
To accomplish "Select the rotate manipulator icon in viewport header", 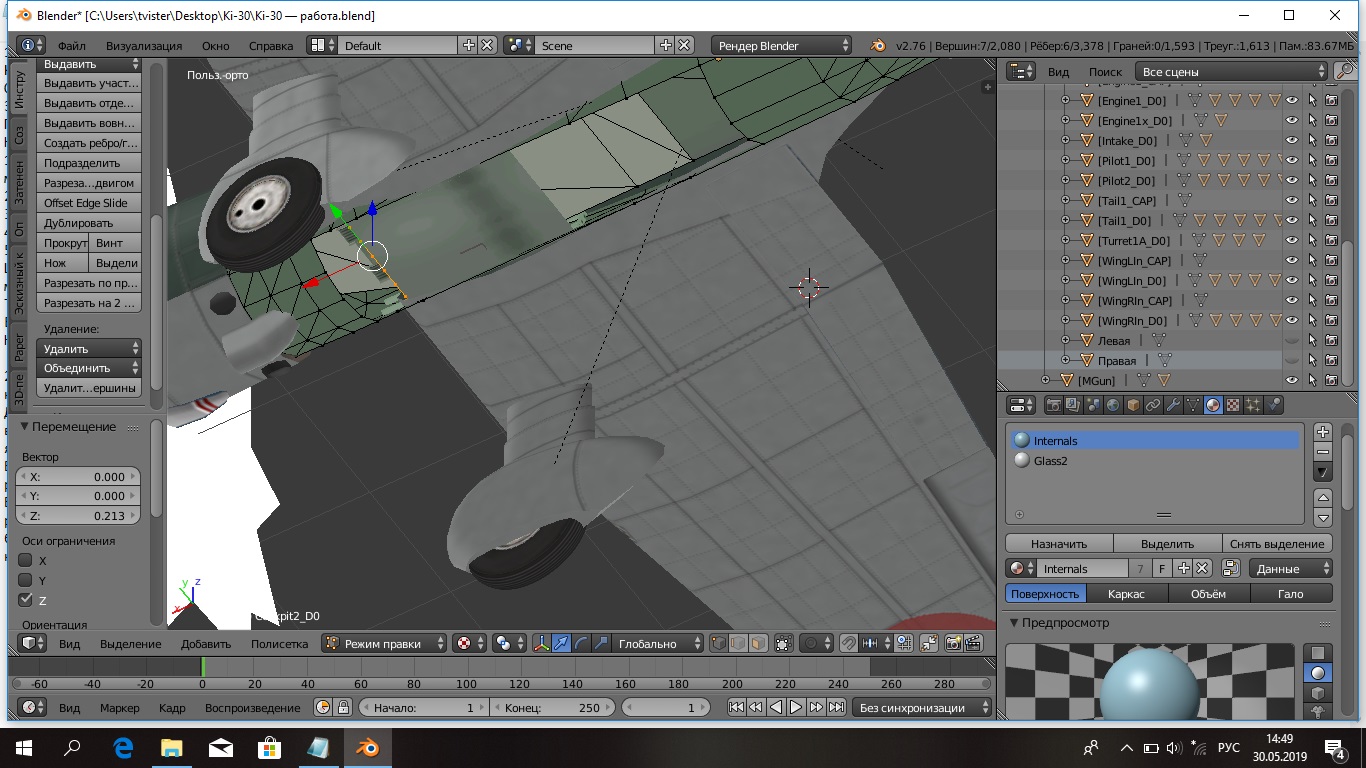I will click(x=581, y=644).
